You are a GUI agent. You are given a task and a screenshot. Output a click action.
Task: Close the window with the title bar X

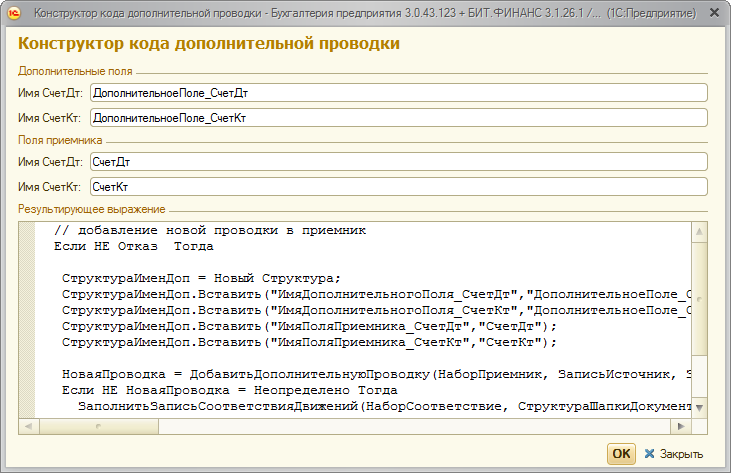713,15
